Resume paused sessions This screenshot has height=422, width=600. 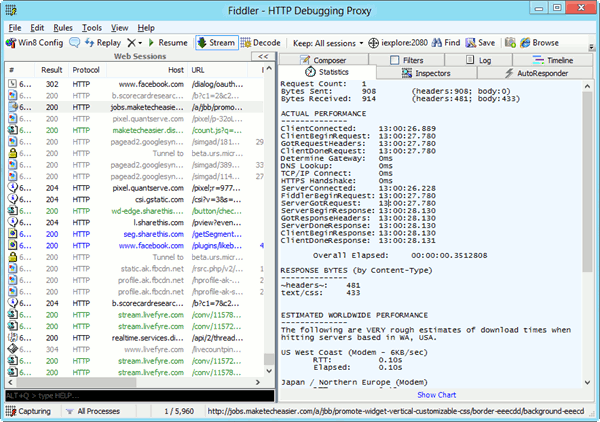tap(168, 43)
